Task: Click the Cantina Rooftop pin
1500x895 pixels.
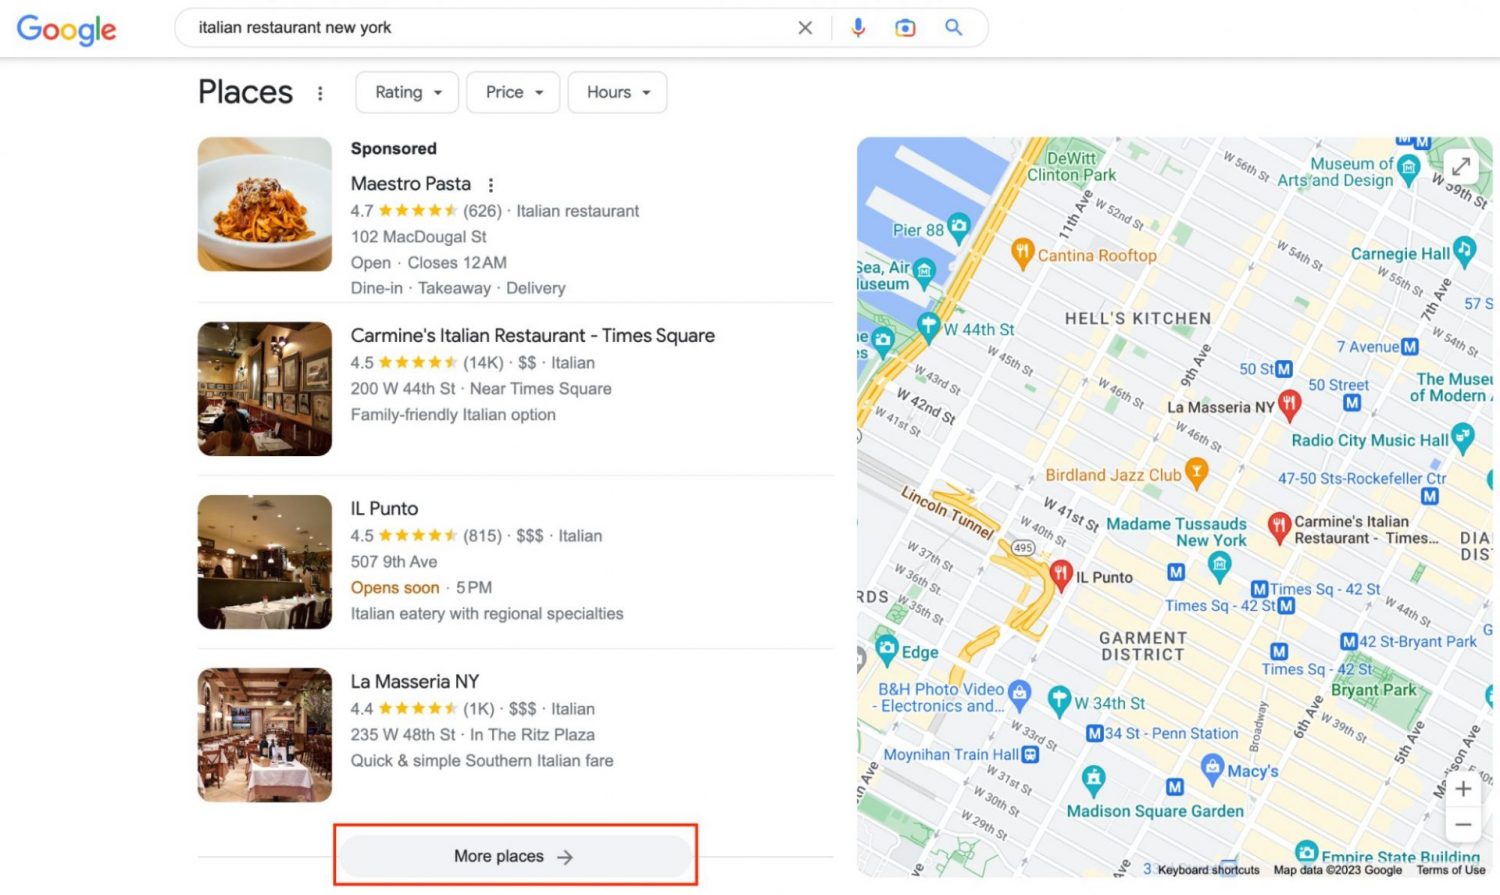Action: (1022, 255)
